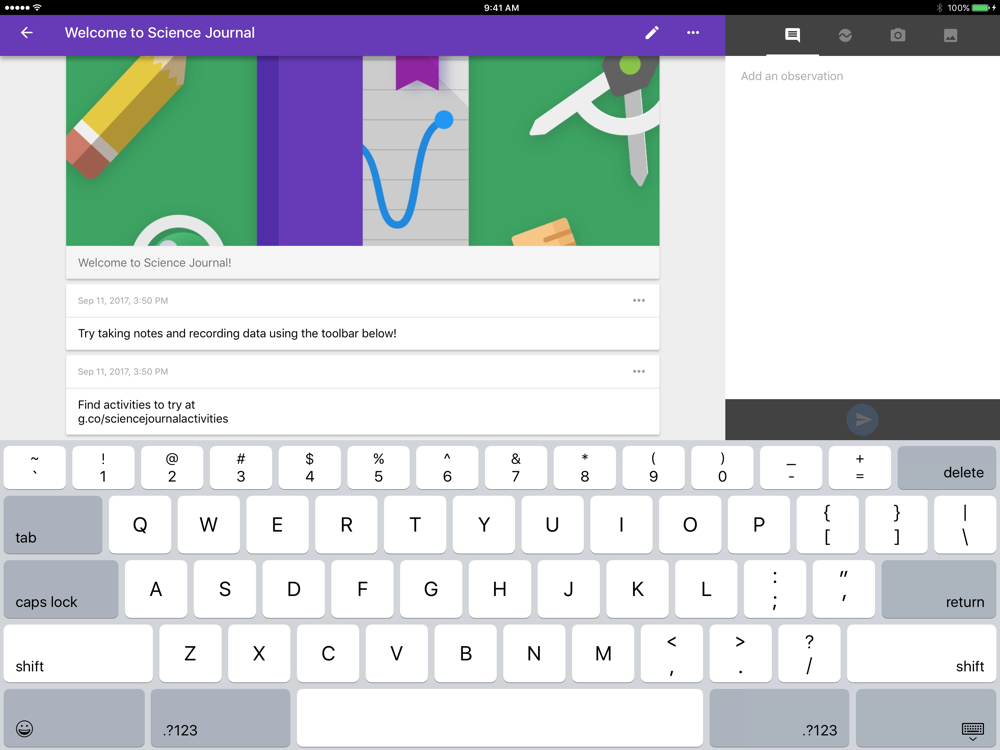
Task: Tap the battery indicator in status bar
Action: (x=982, y=8)
